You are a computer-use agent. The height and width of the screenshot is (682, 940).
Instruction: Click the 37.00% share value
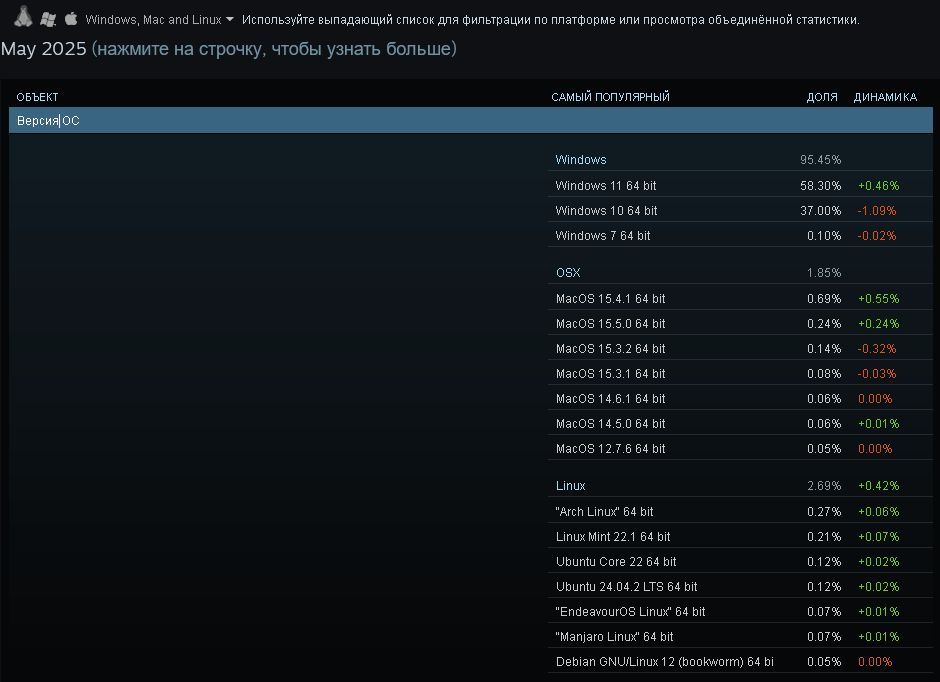coord(820,210)
